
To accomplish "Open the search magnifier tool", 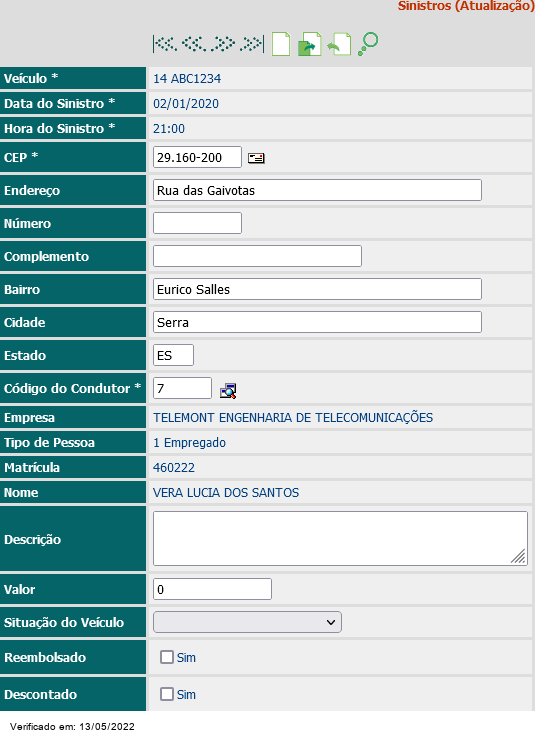I will (368, 44).
